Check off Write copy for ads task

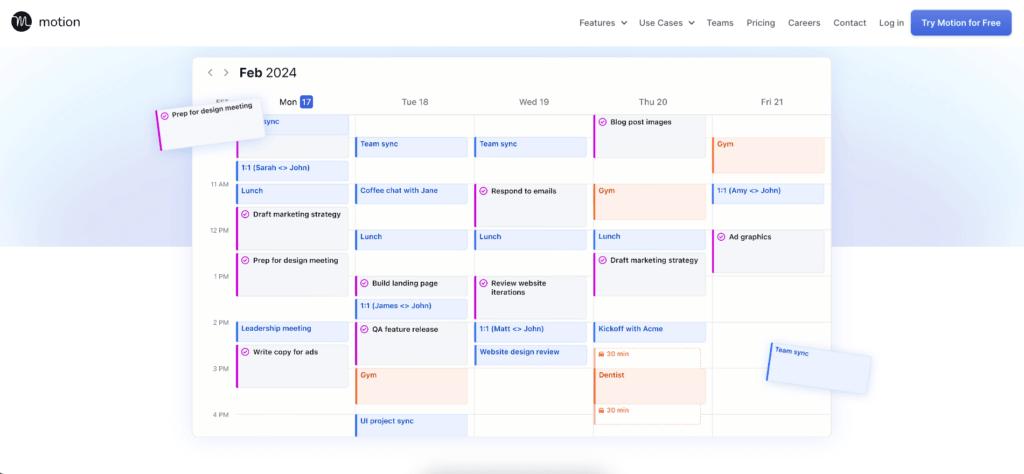click(246, 352)
